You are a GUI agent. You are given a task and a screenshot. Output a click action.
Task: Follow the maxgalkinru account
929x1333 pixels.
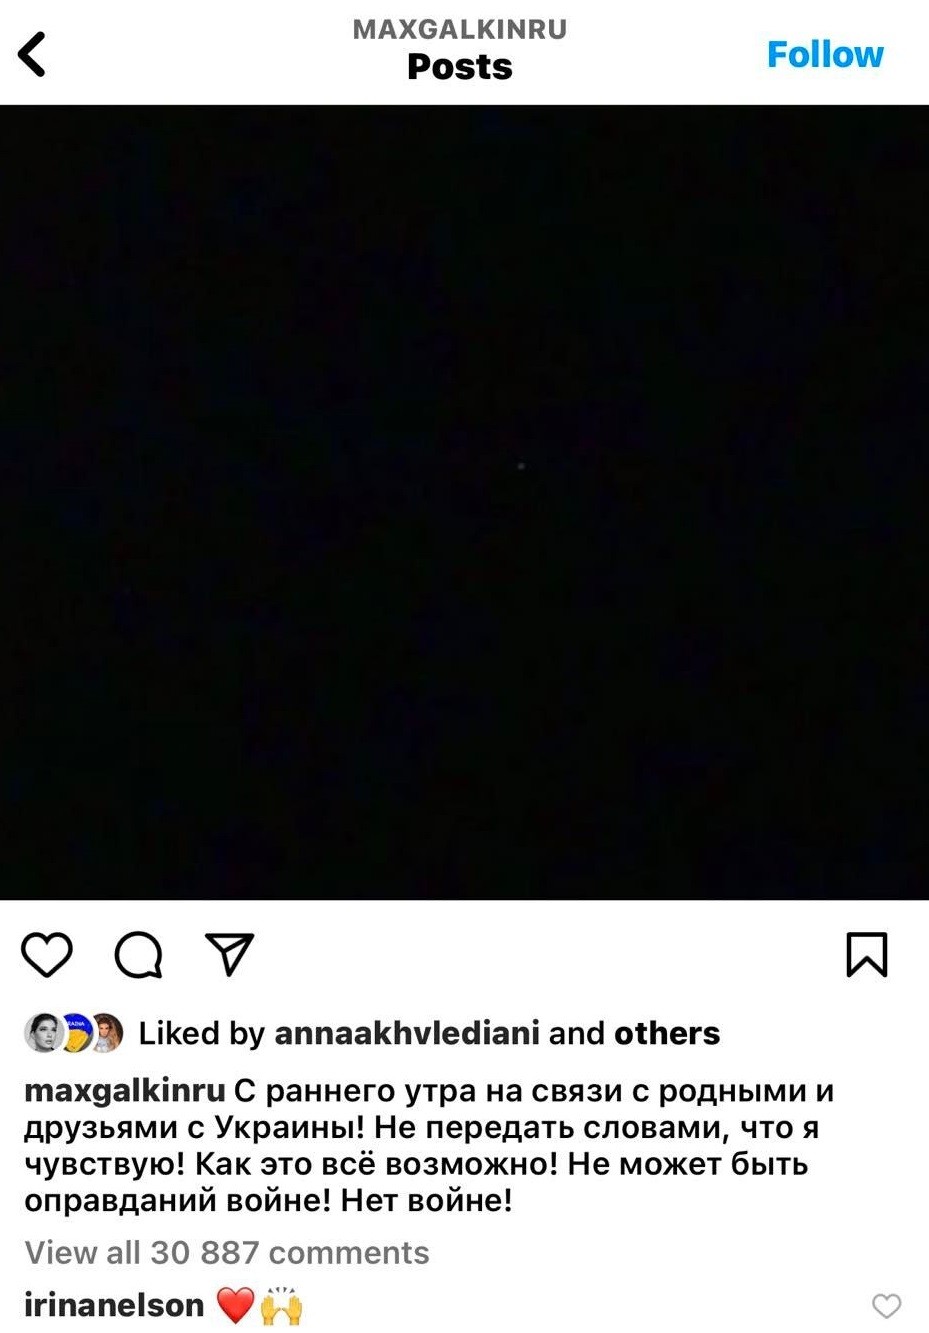pyautogui.click(x=825, y=54)
